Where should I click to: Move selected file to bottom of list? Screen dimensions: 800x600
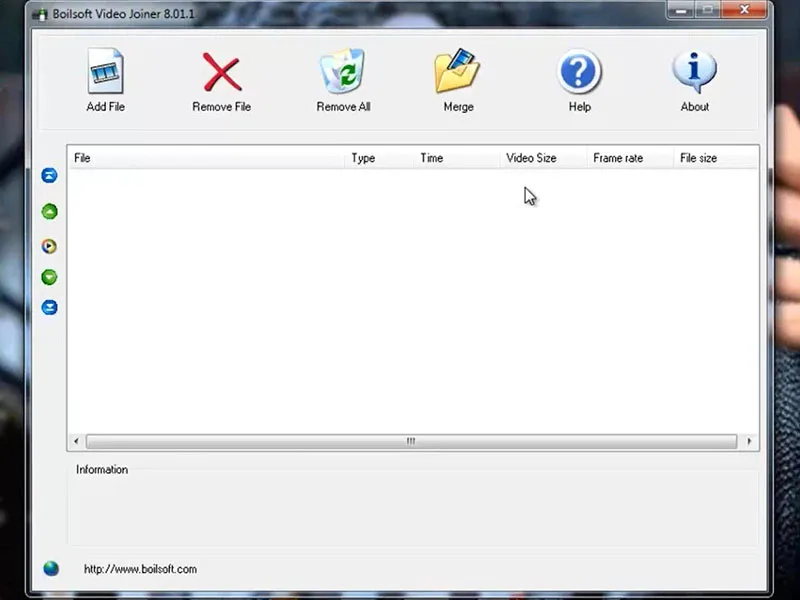tap(49, 308)
